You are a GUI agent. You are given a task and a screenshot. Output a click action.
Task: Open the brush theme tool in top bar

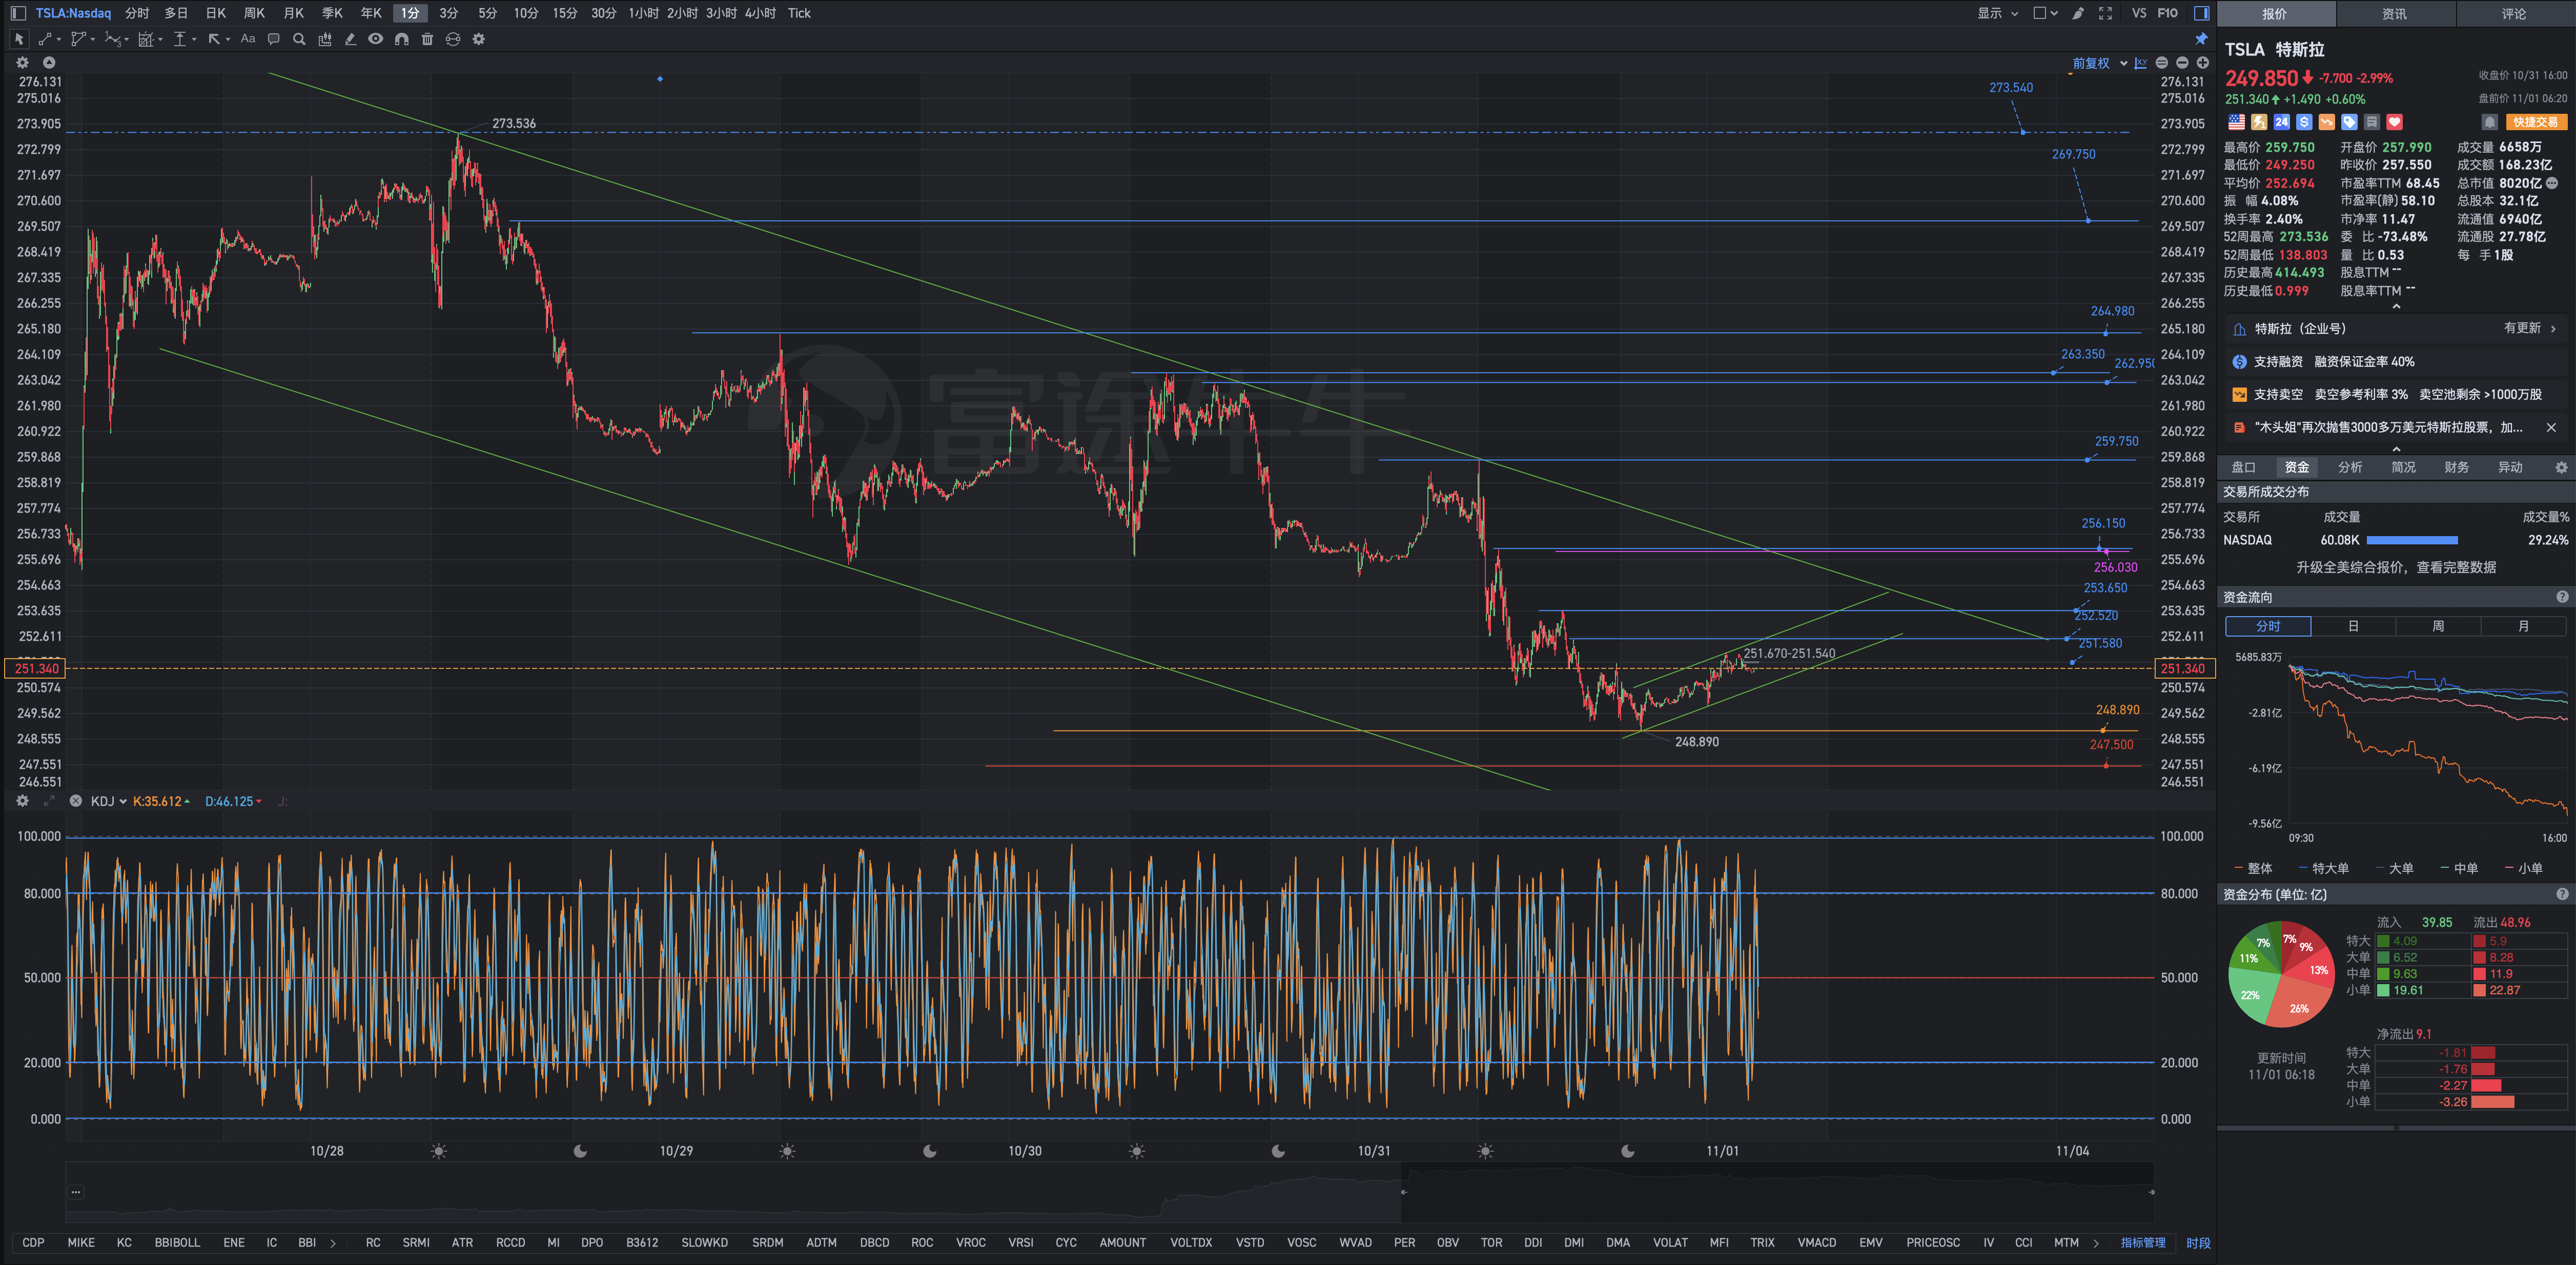[2078, 13]
